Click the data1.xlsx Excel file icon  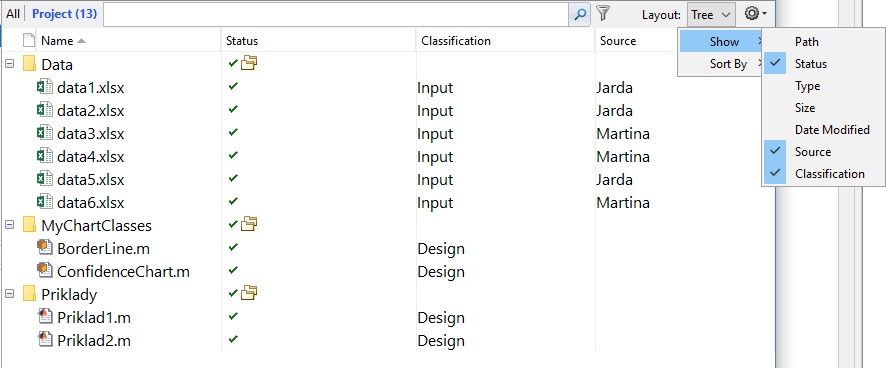45,88
